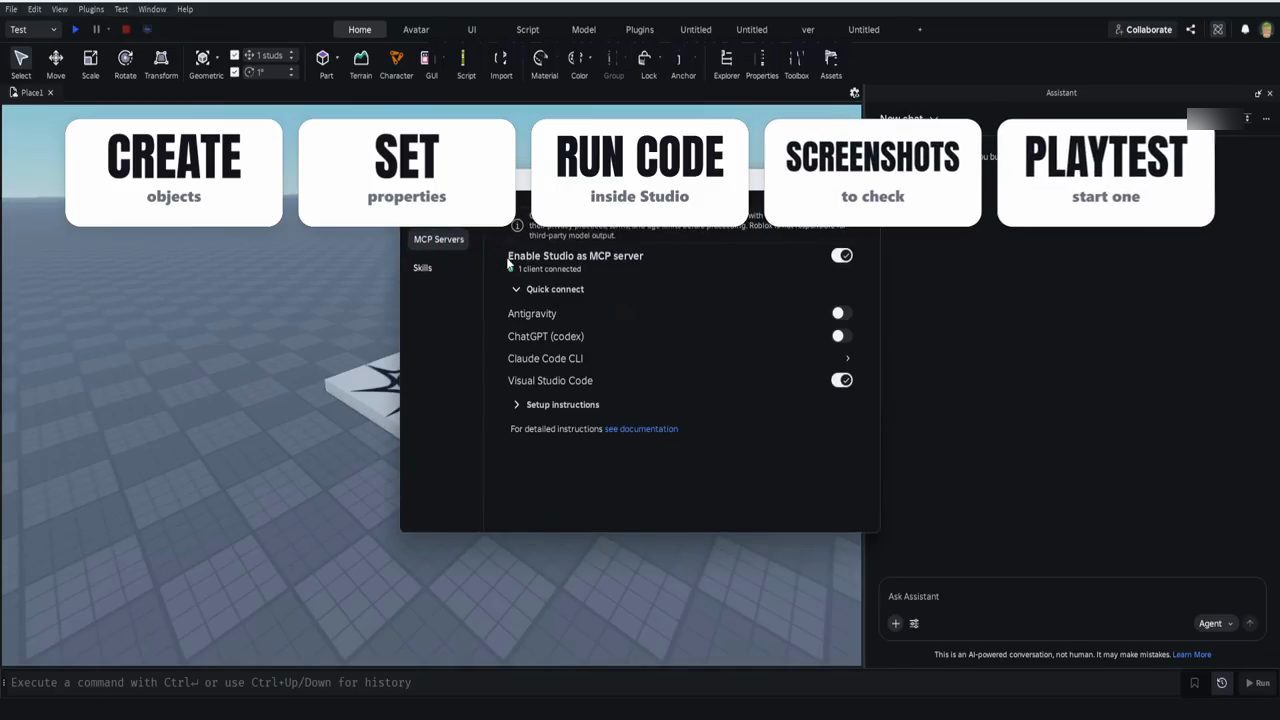Open the Learn More link
Image resolution: width=1280 pixels, height=720 pixels.
pyautogui.click(x=1192, y=655)
